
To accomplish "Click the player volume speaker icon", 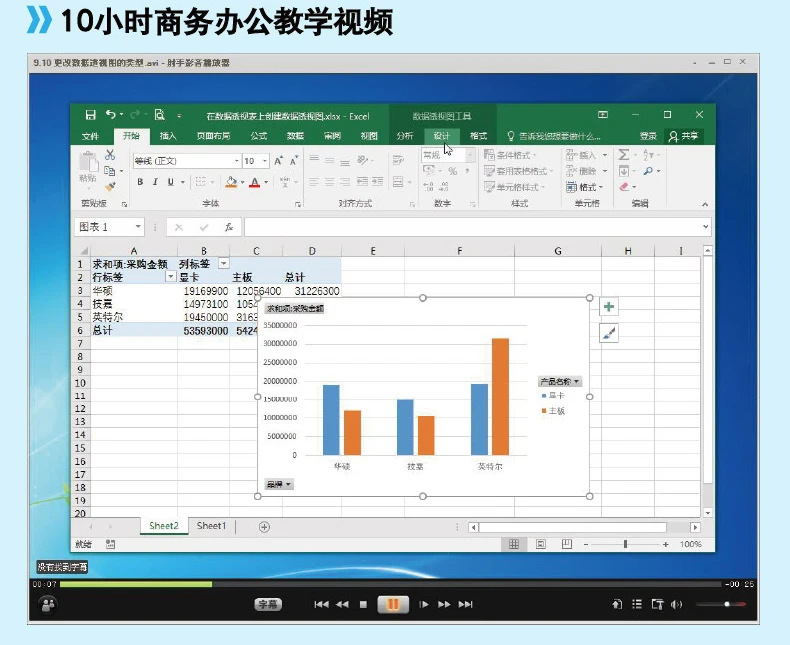I will 677,604.
